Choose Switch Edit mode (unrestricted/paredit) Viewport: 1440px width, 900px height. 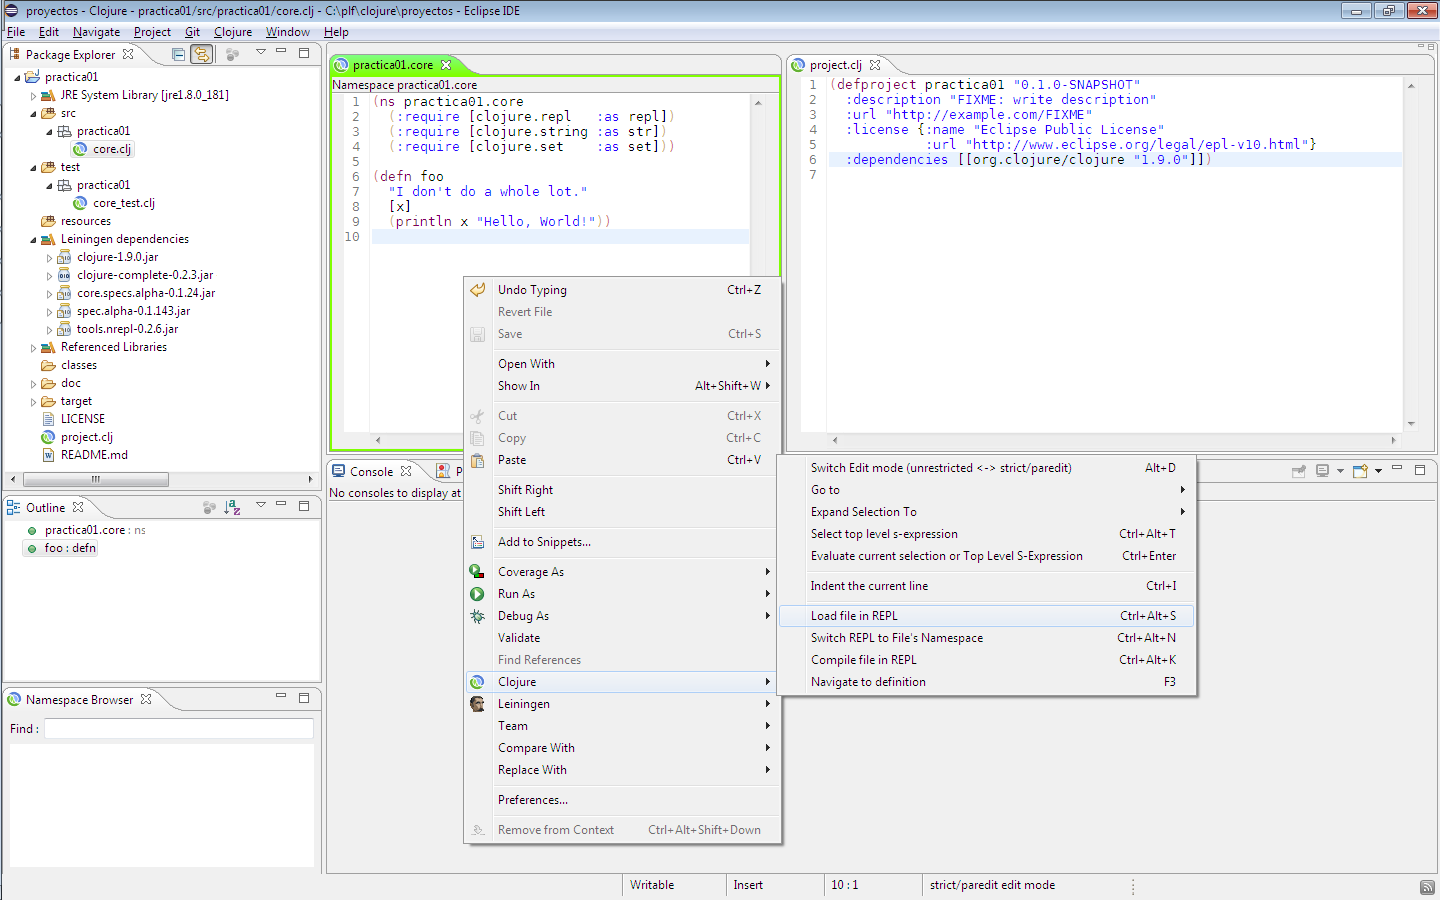click(x=986, y=468)
